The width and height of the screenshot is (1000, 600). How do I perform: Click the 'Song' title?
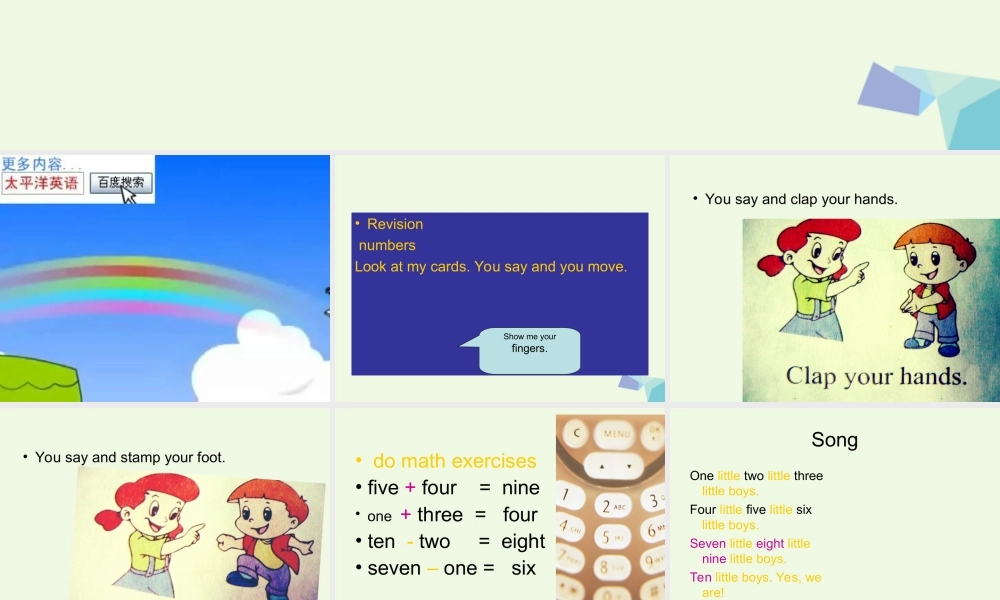pos(834,439)
